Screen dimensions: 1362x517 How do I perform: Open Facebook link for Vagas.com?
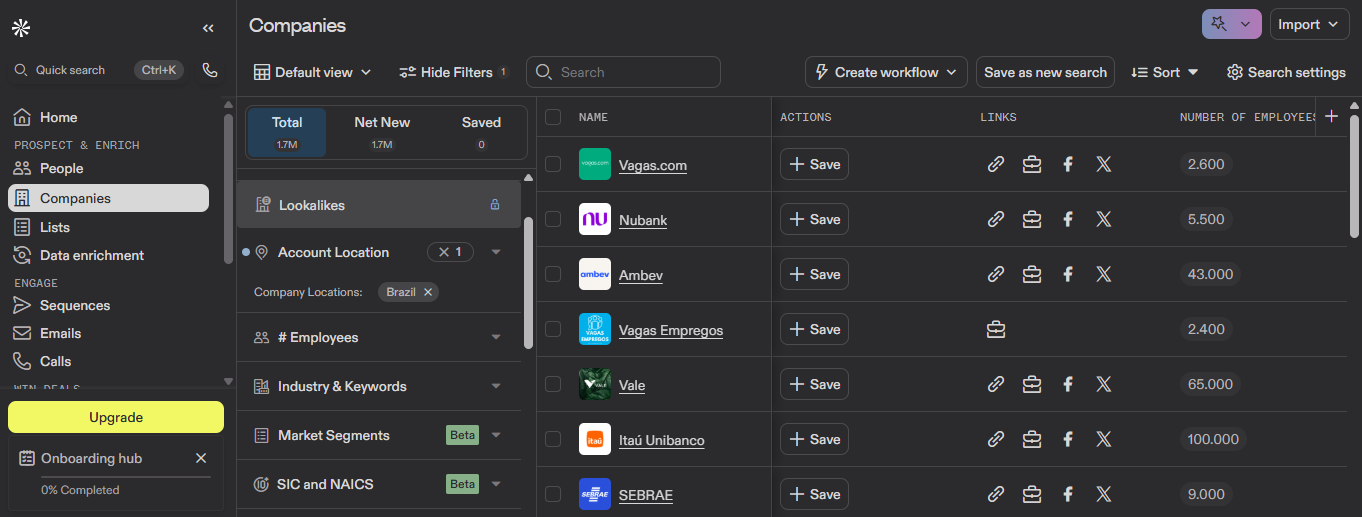(1068, 164)
